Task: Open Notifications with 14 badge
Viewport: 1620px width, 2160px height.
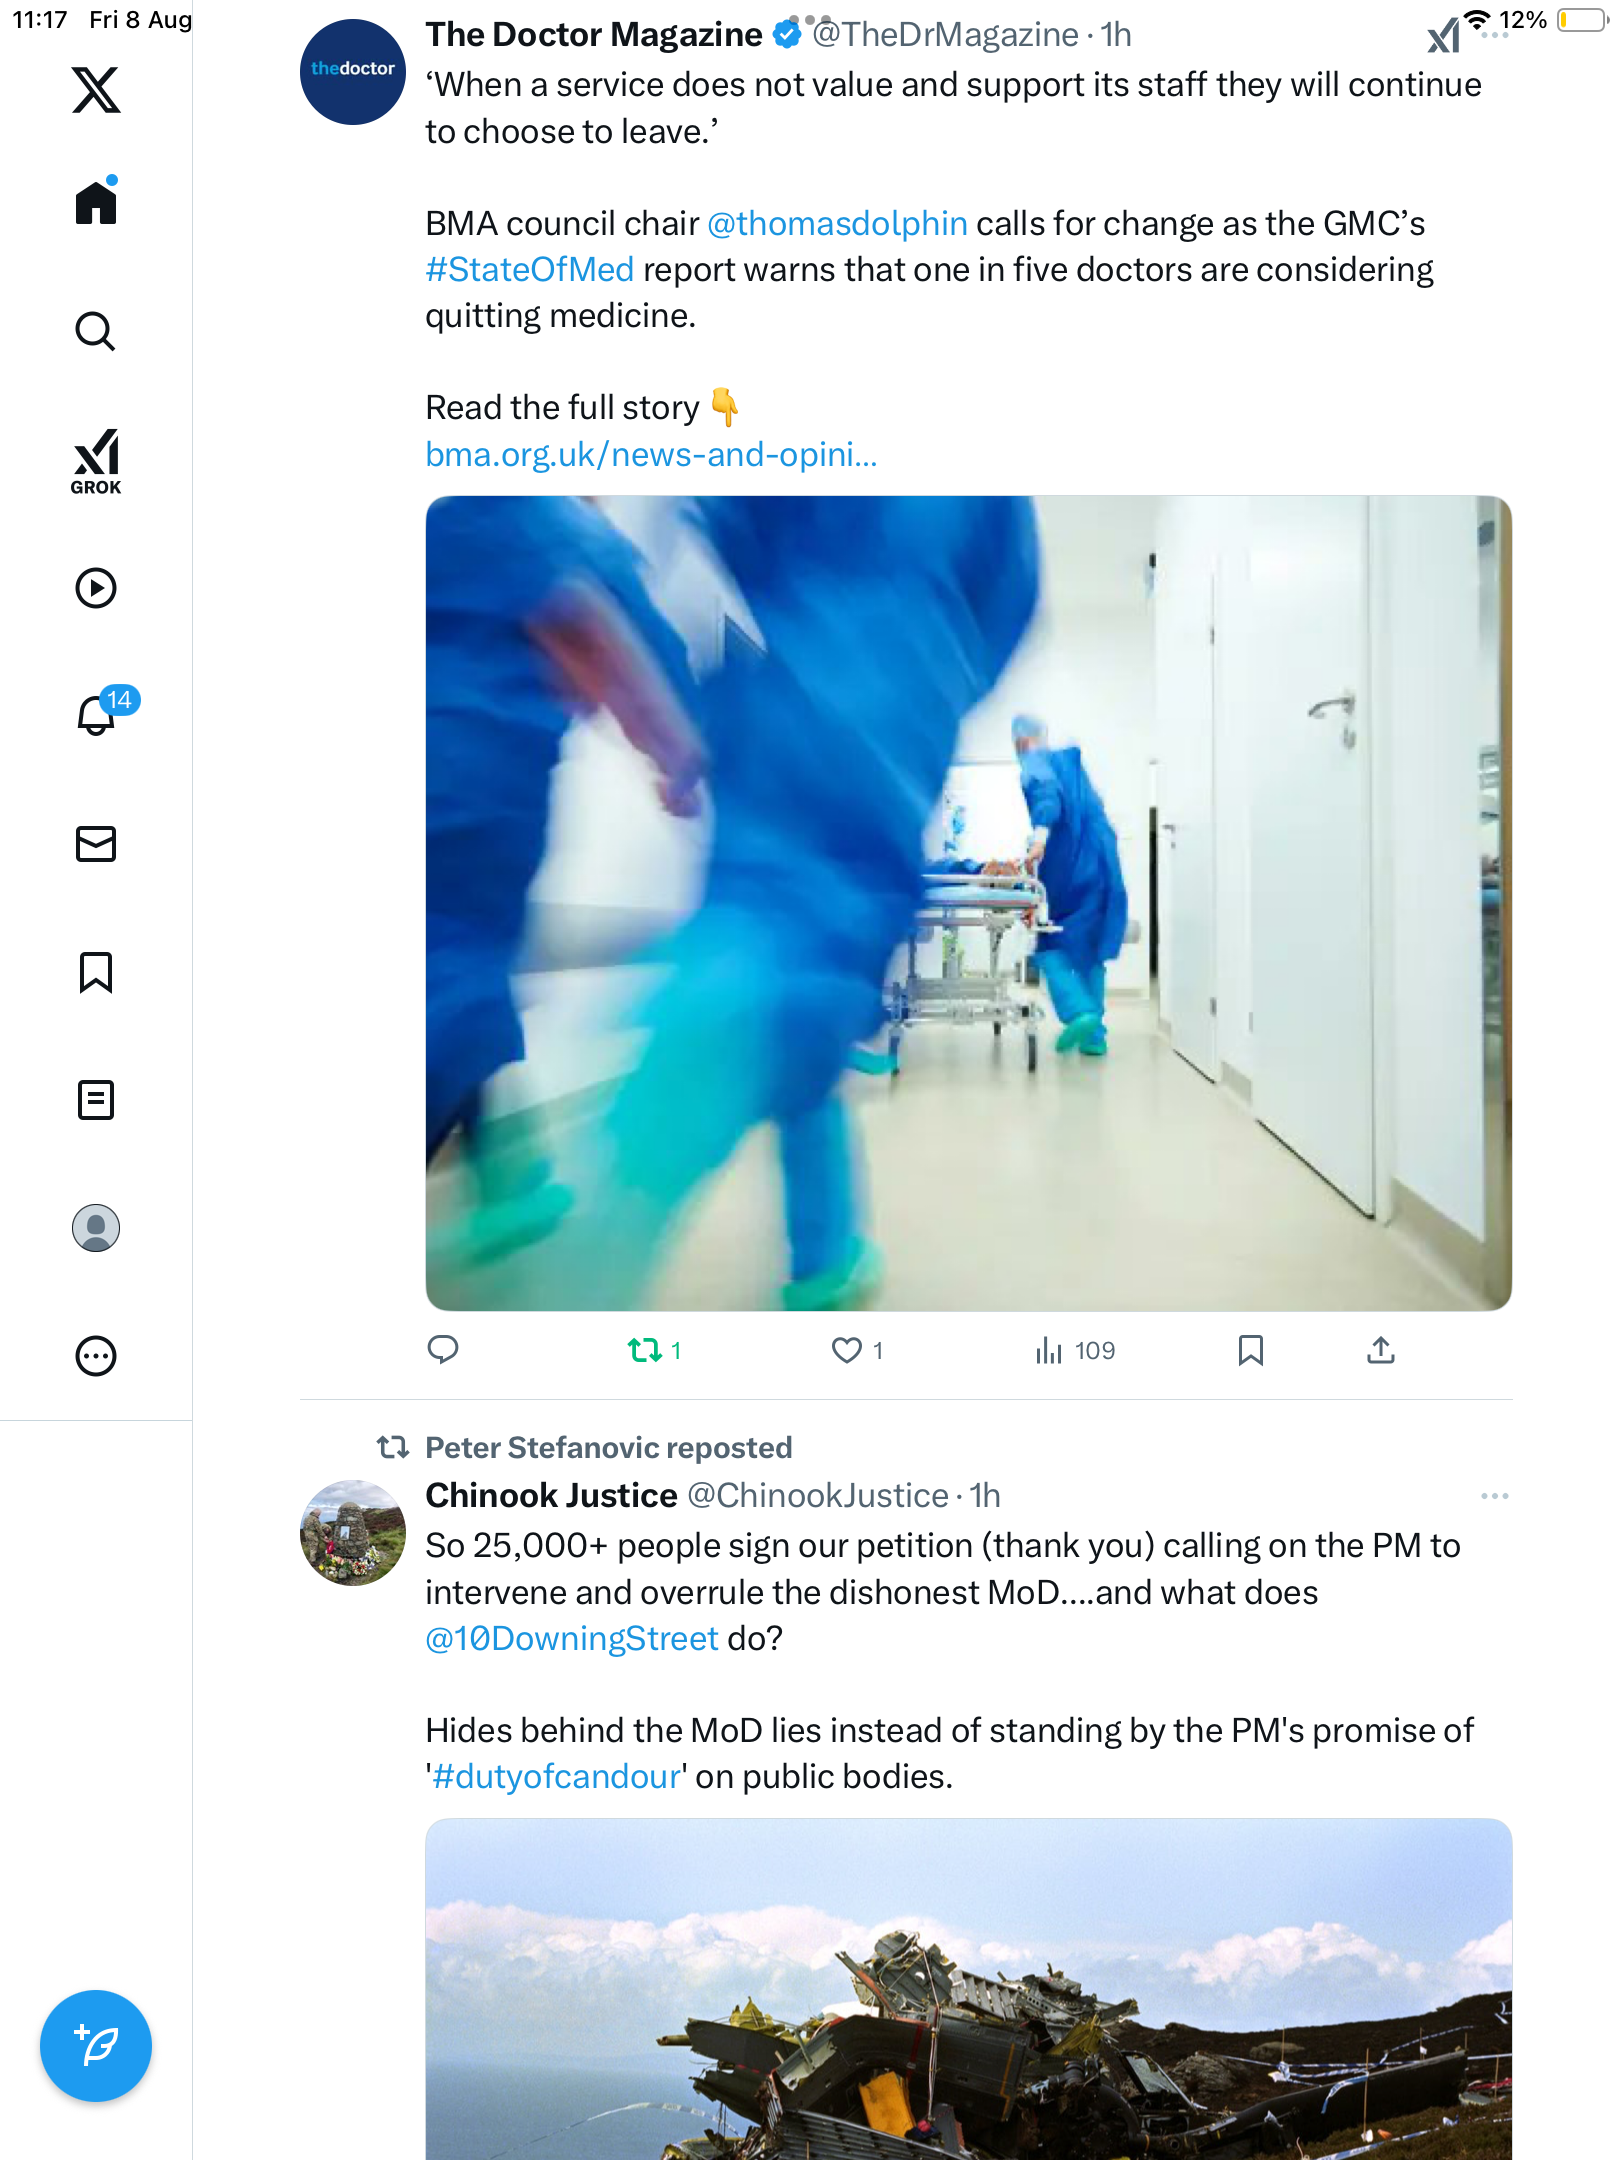Action: pos(96,715)
